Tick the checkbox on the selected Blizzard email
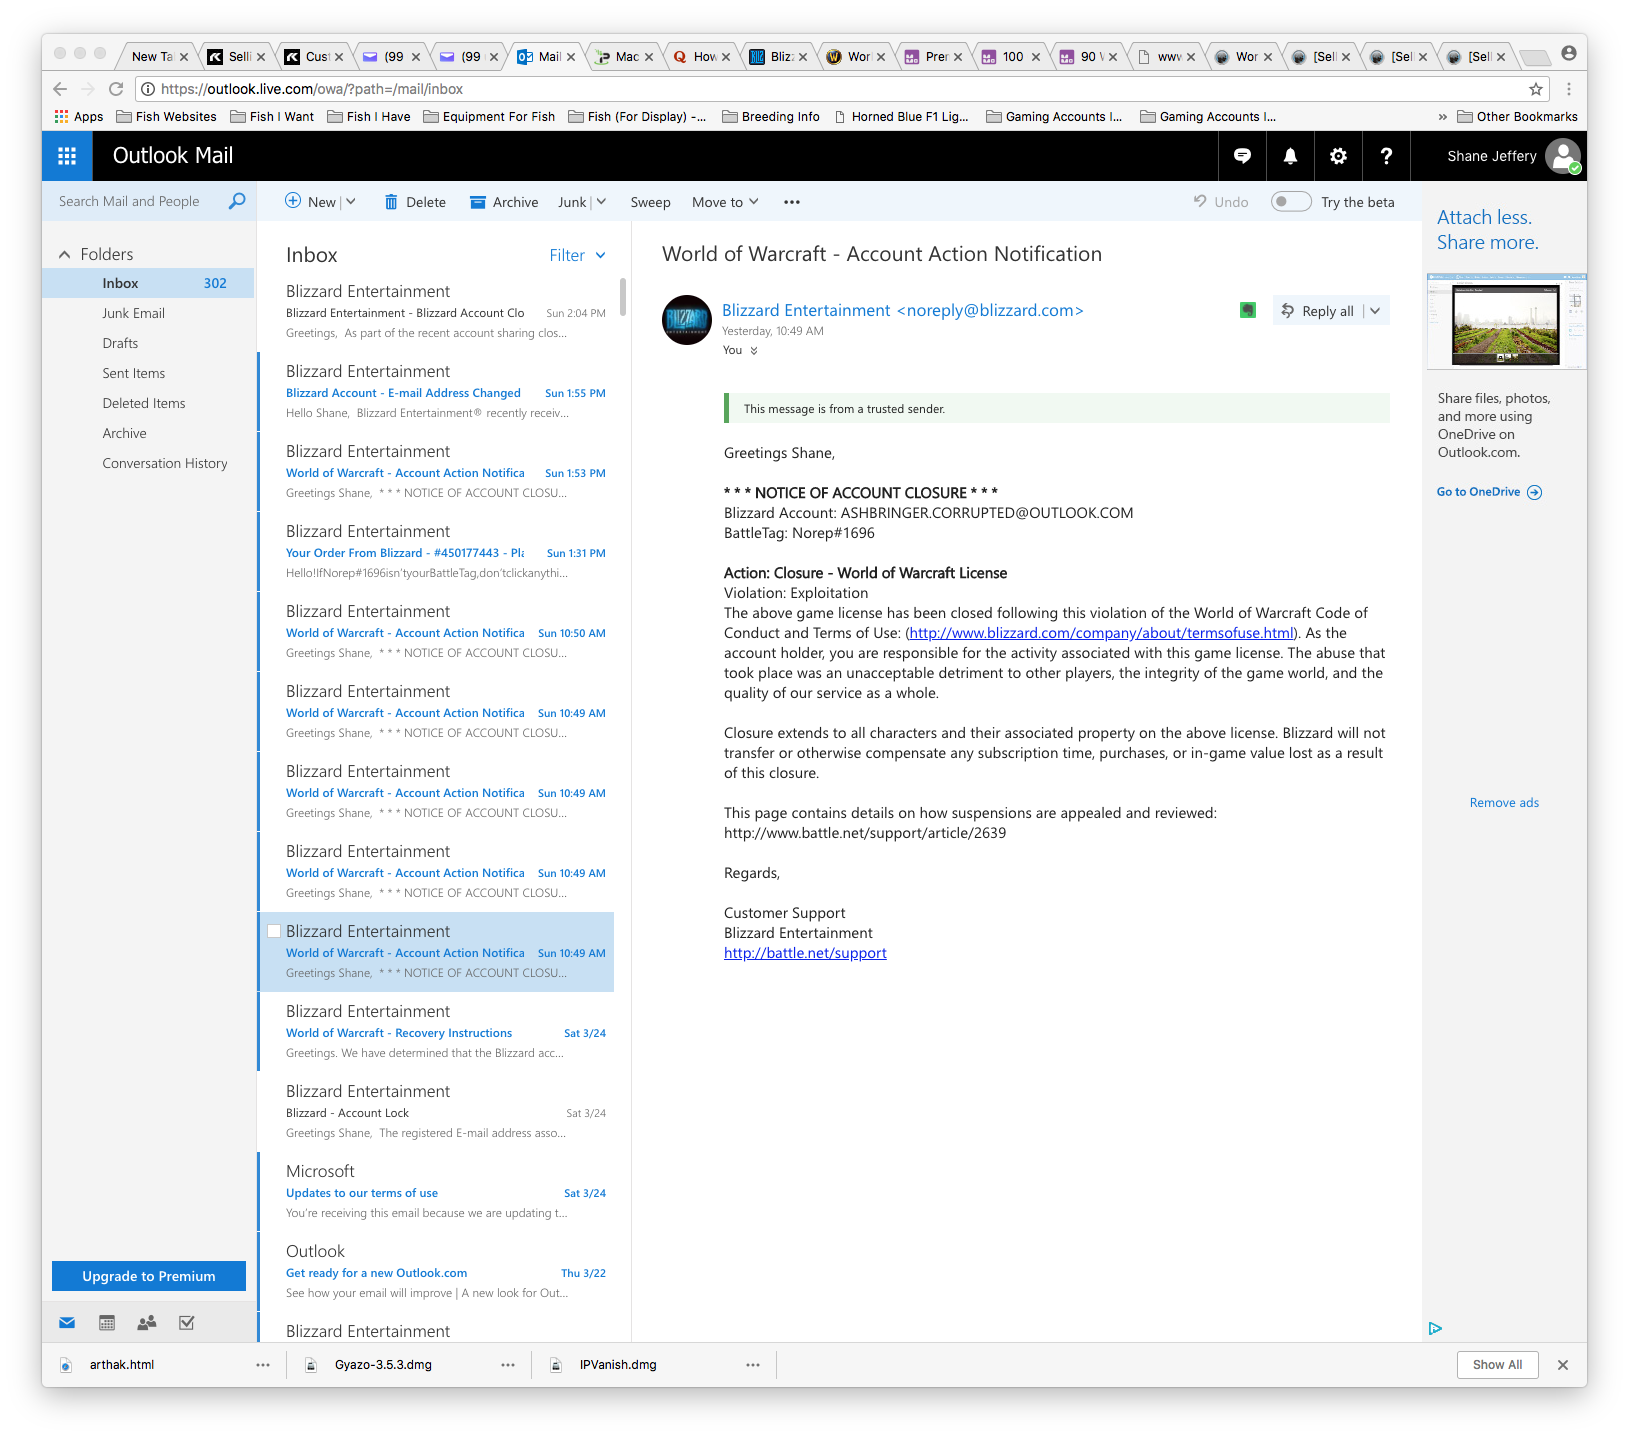Screen dimensions: 1629x1437 coord(273,931)
